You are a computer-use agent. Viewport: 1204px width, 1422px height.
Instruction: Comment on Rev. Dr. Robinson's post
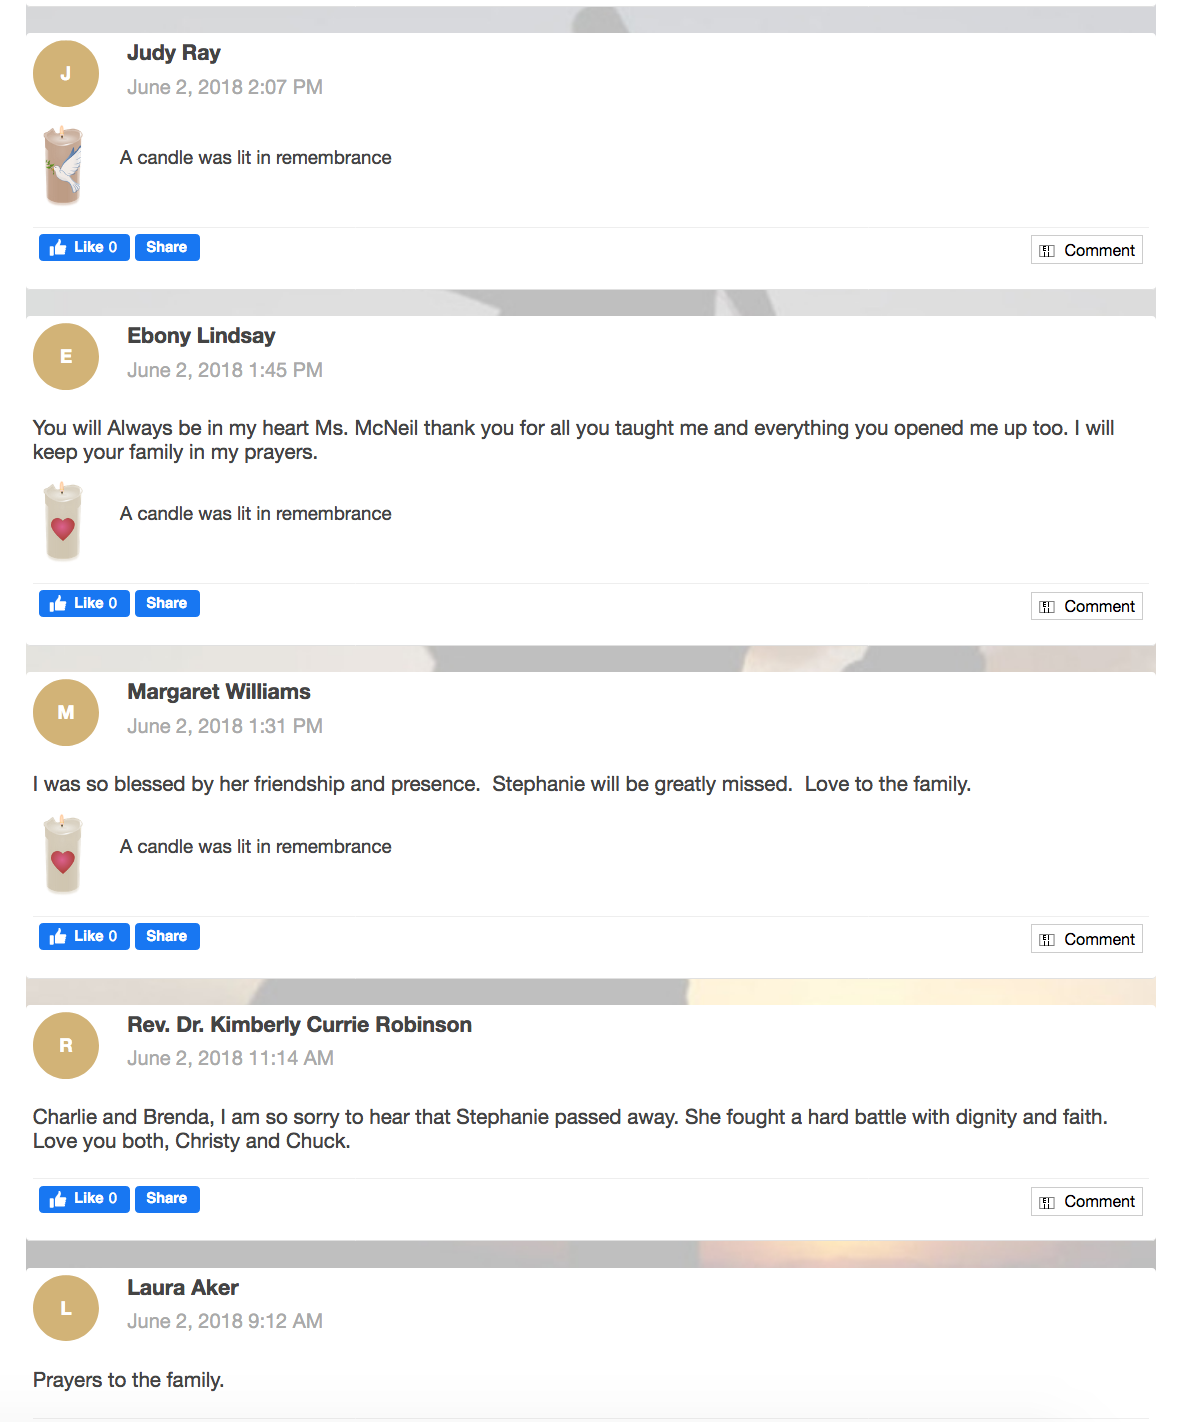(x=1087, y=1201)
